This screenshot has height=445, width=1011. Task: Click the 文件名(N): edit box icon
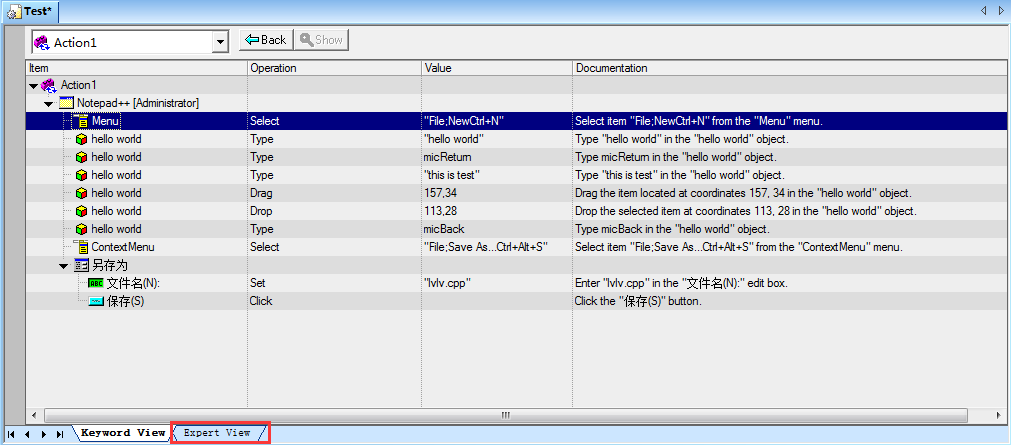[95, 283]
